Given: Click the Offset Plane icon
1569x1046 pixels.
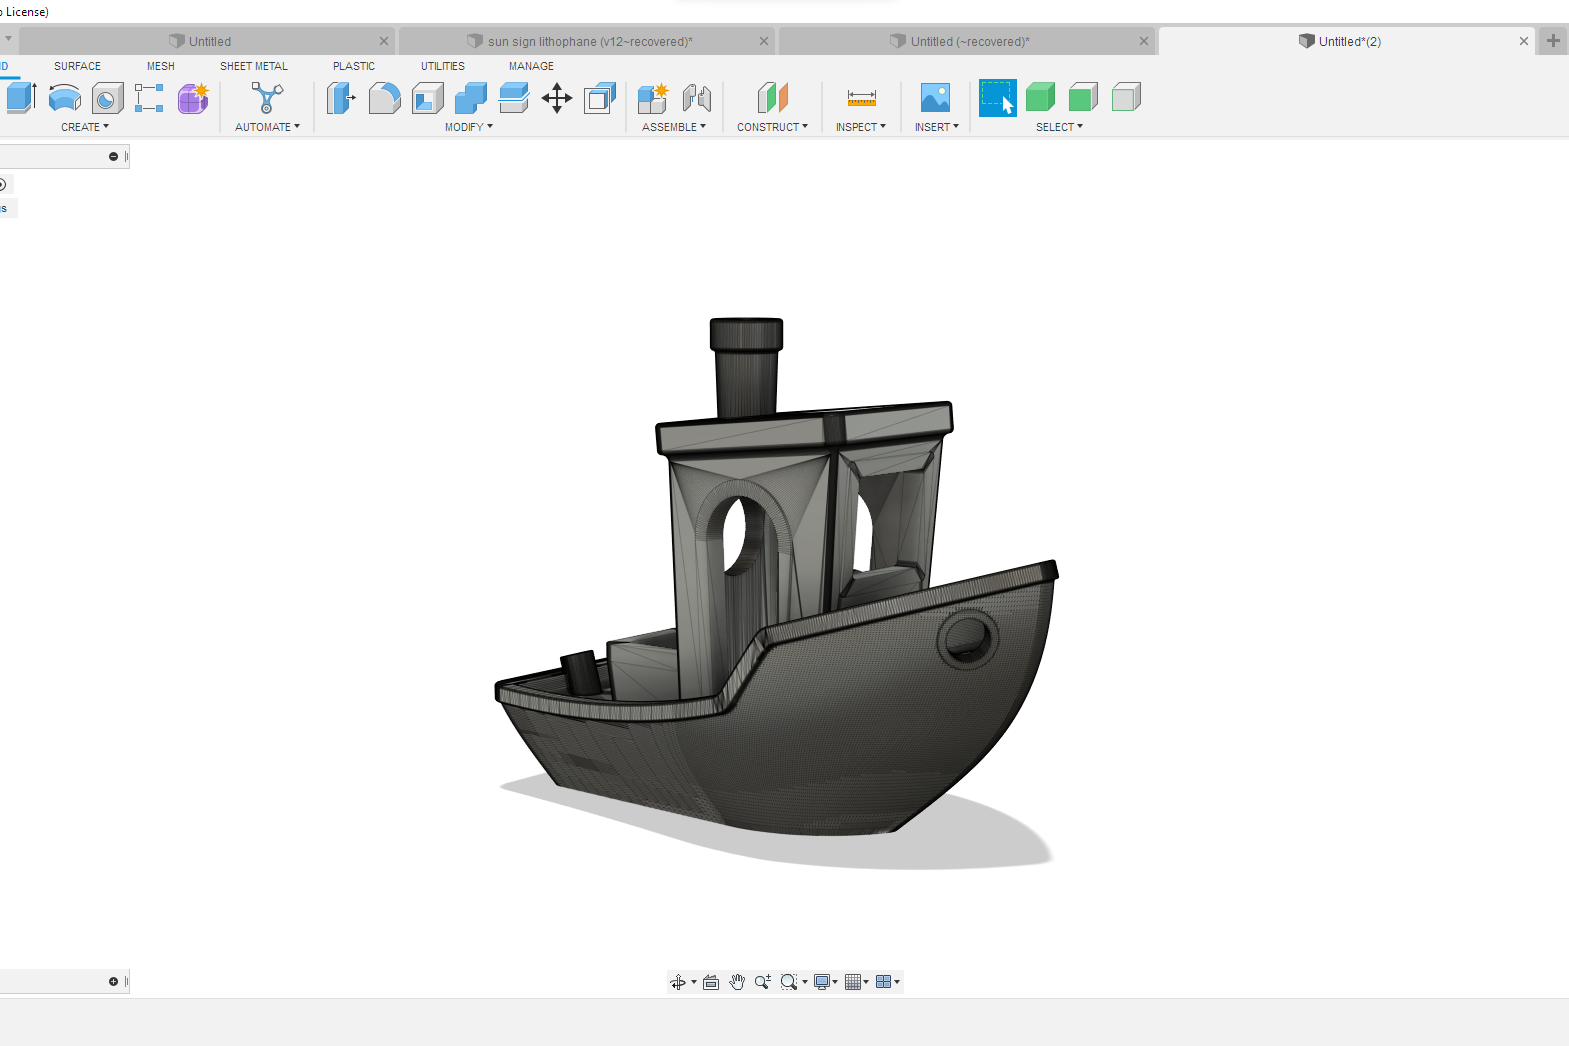Looking at the screenshot, I should (773, 98).
